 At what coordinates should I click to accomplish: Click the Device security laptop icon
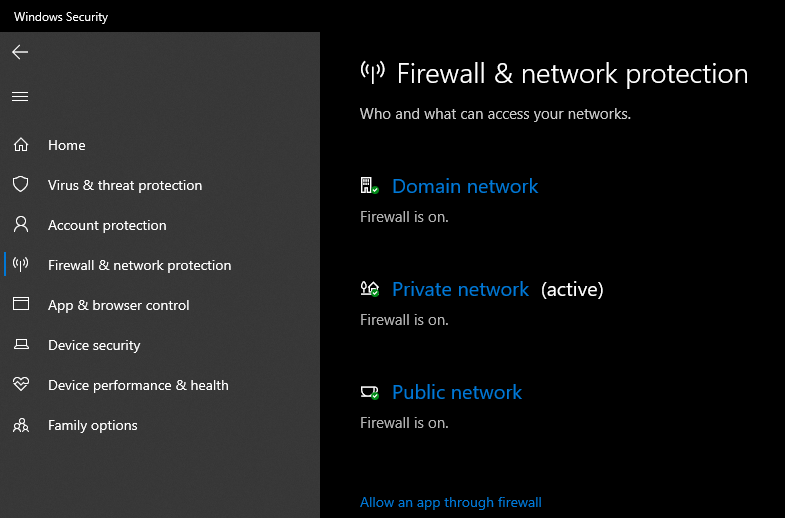point(21,345)
